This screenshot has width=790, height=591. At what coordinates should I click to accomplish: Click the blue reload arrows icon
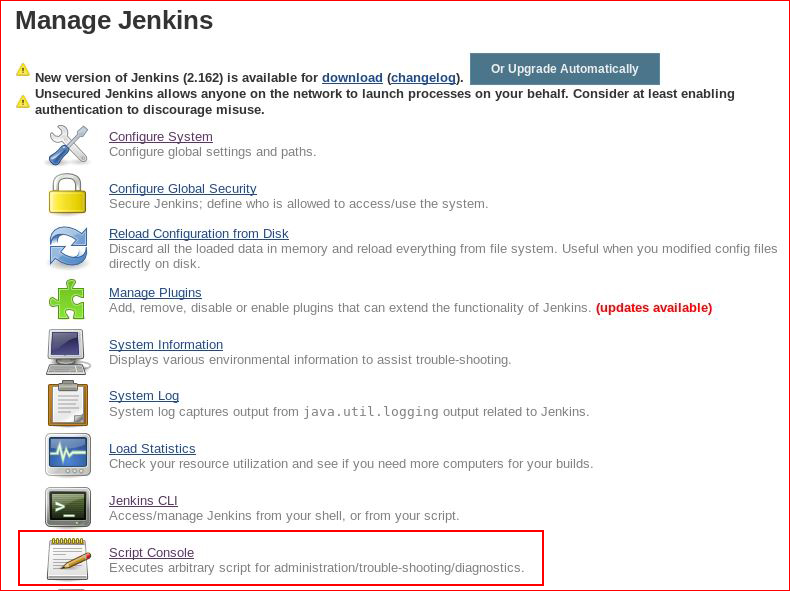(x=68, y=247)
